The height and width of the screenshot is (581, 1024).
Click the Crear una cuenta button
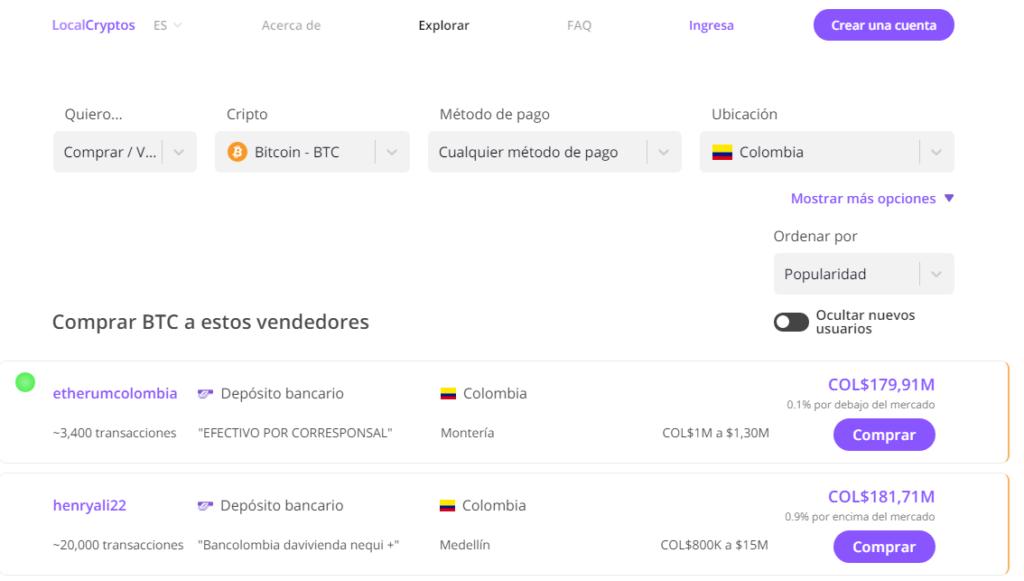coord(884,25)
